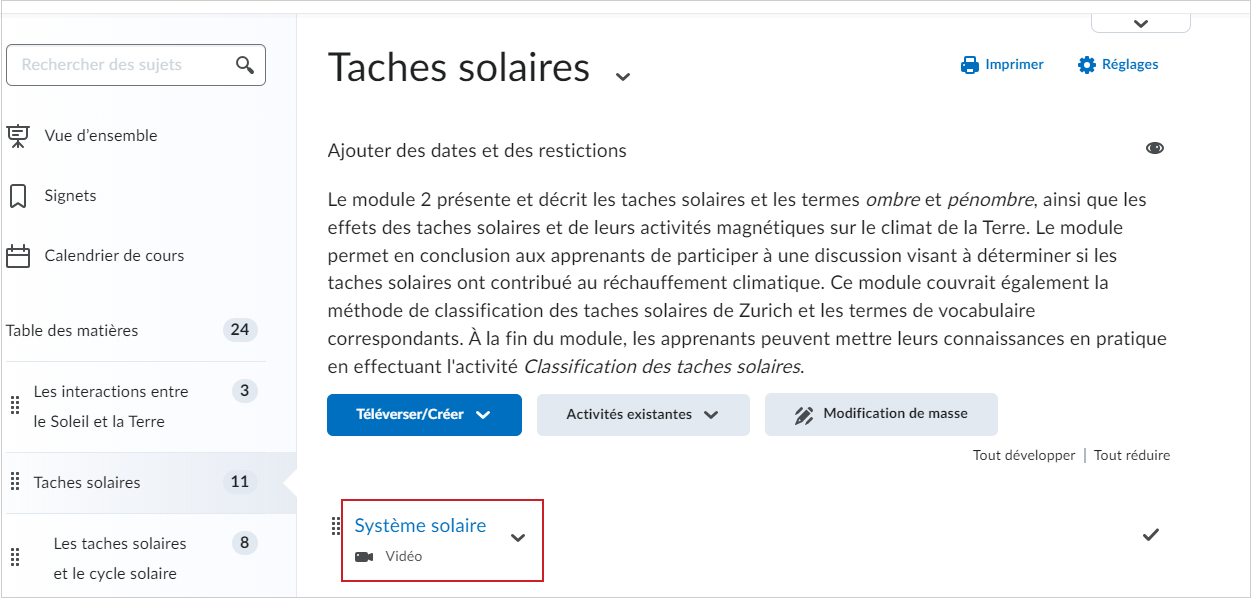Open the Calendrier de cours calendar icon
The image size is (1251, 598).
18,256
